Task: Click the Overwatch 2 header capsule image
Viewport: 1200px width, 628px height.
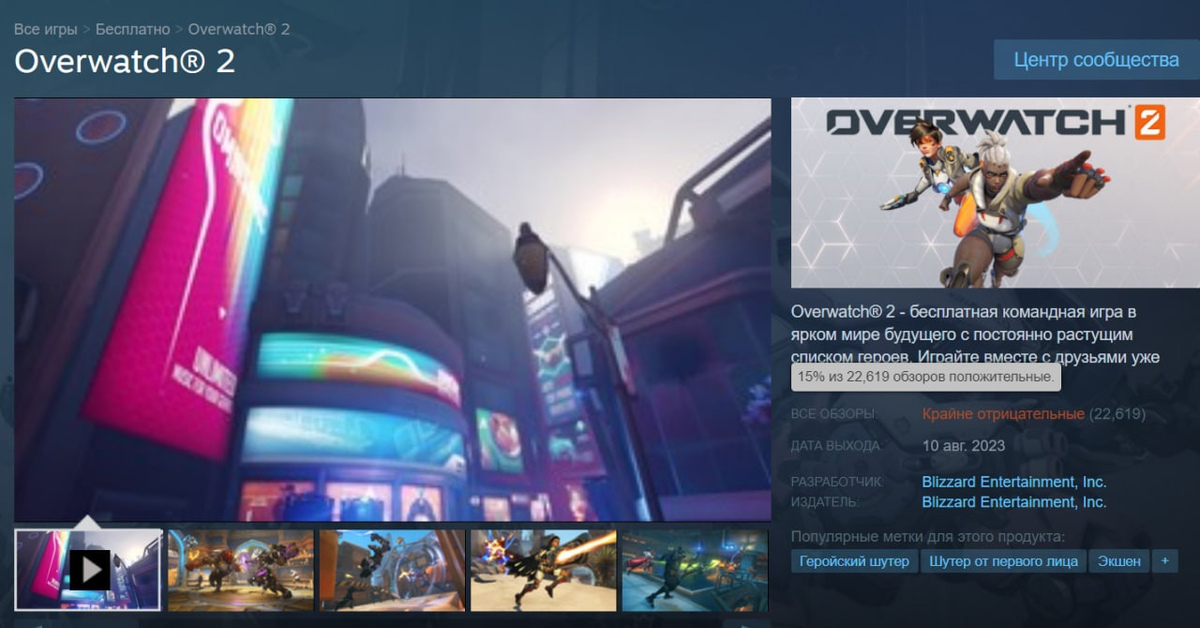Action: pyautogui.click(x=993, y=193)
